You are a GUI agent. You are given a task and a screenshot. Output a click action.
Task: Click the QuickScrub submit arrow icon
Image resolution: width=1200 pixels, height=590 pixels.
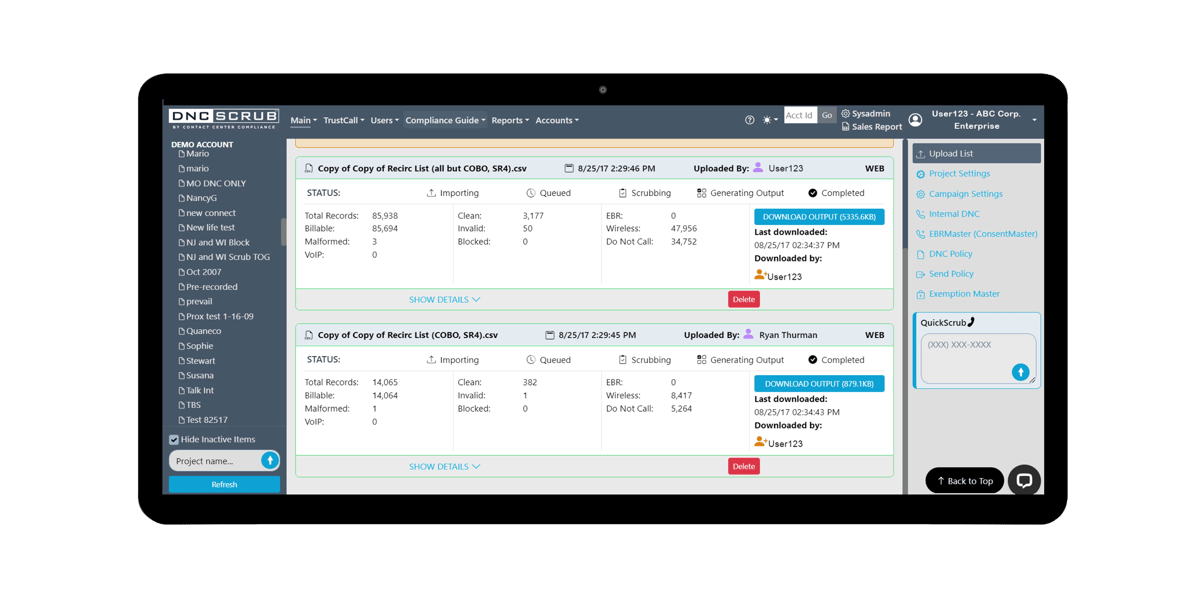click(x=1020, y=372)
